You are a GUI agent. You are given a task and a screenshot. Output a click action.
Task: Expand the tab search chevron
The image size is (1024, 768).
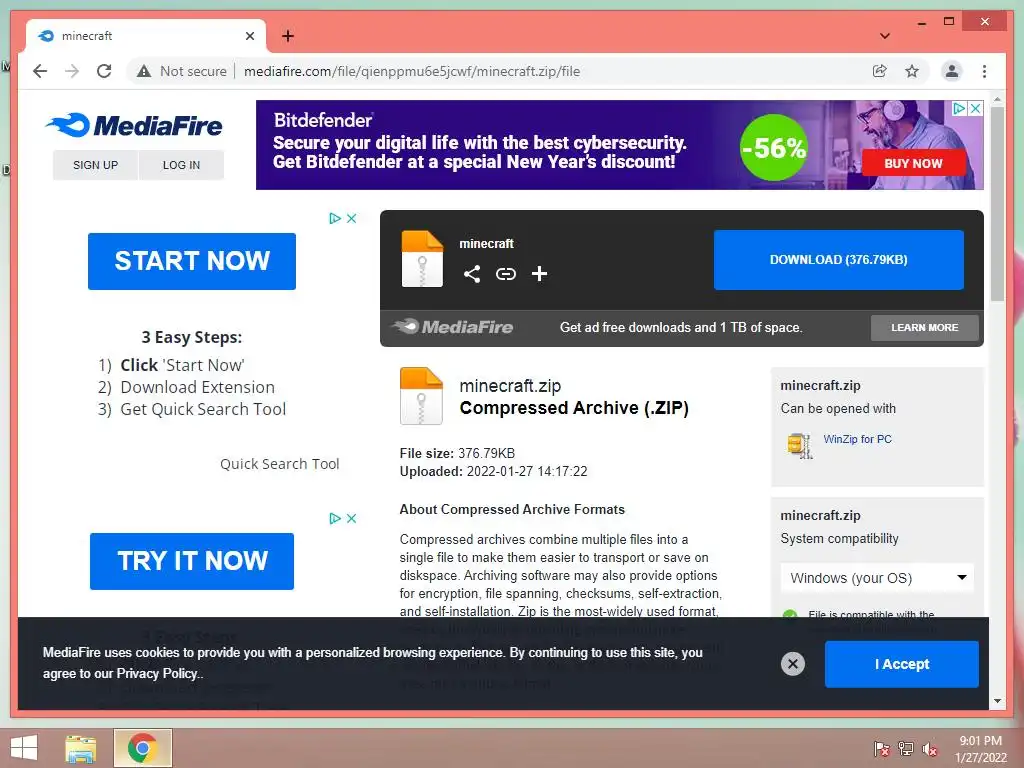884,36
